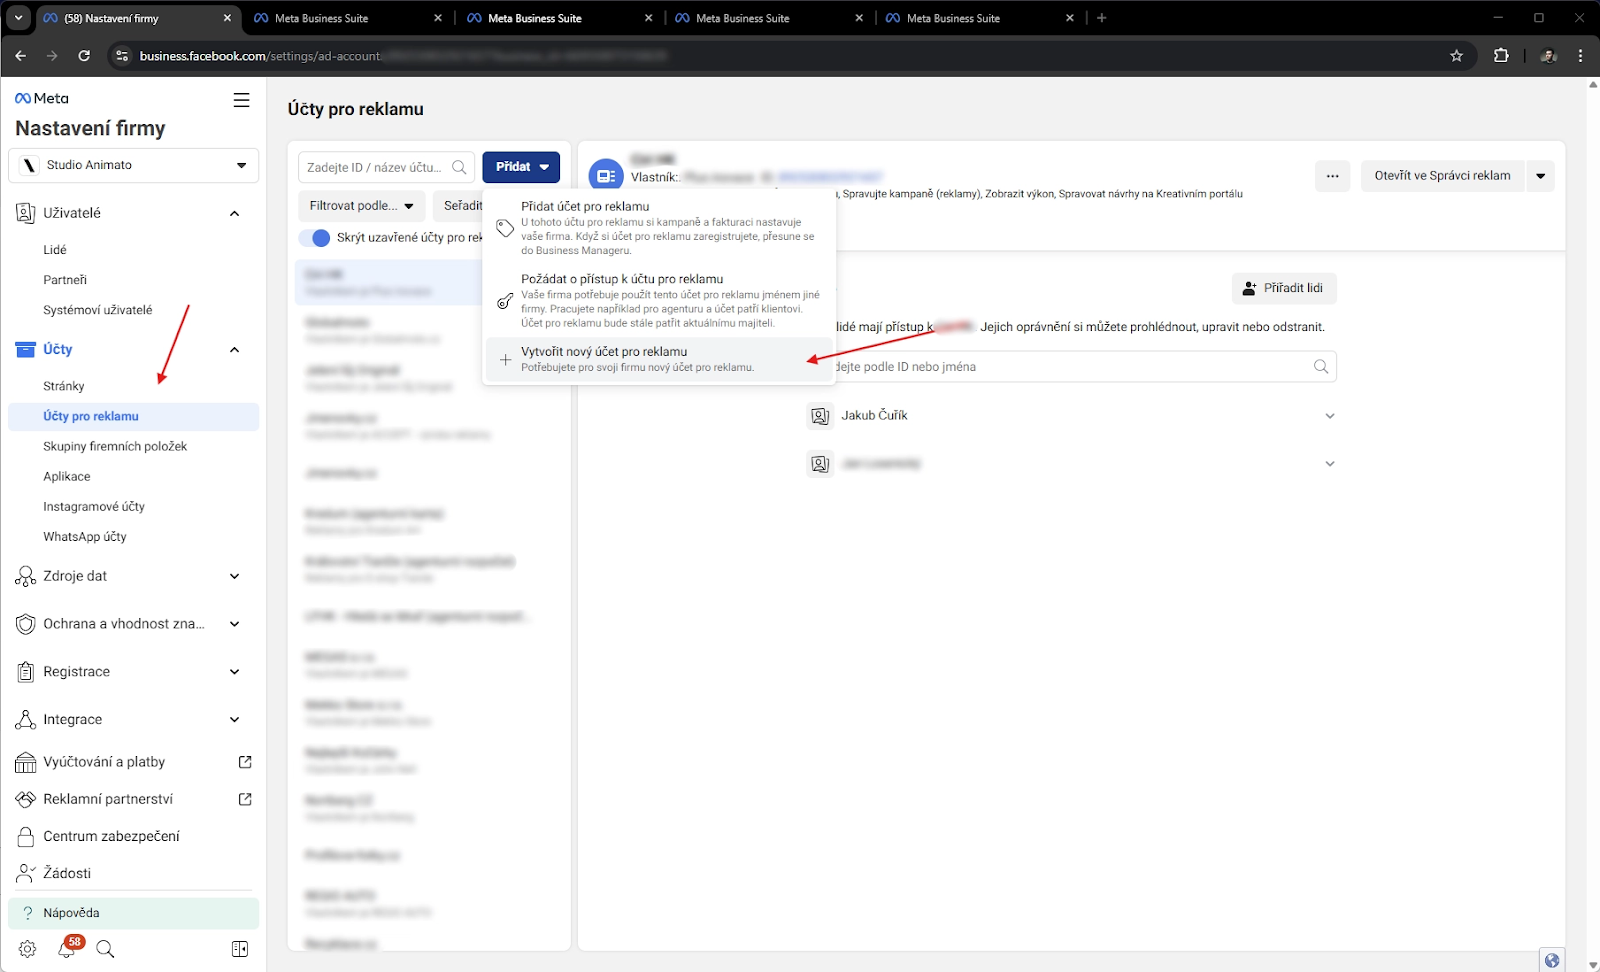Open Instagramové účty
This screenshot has height=972, width=1600.
point(94,506)
